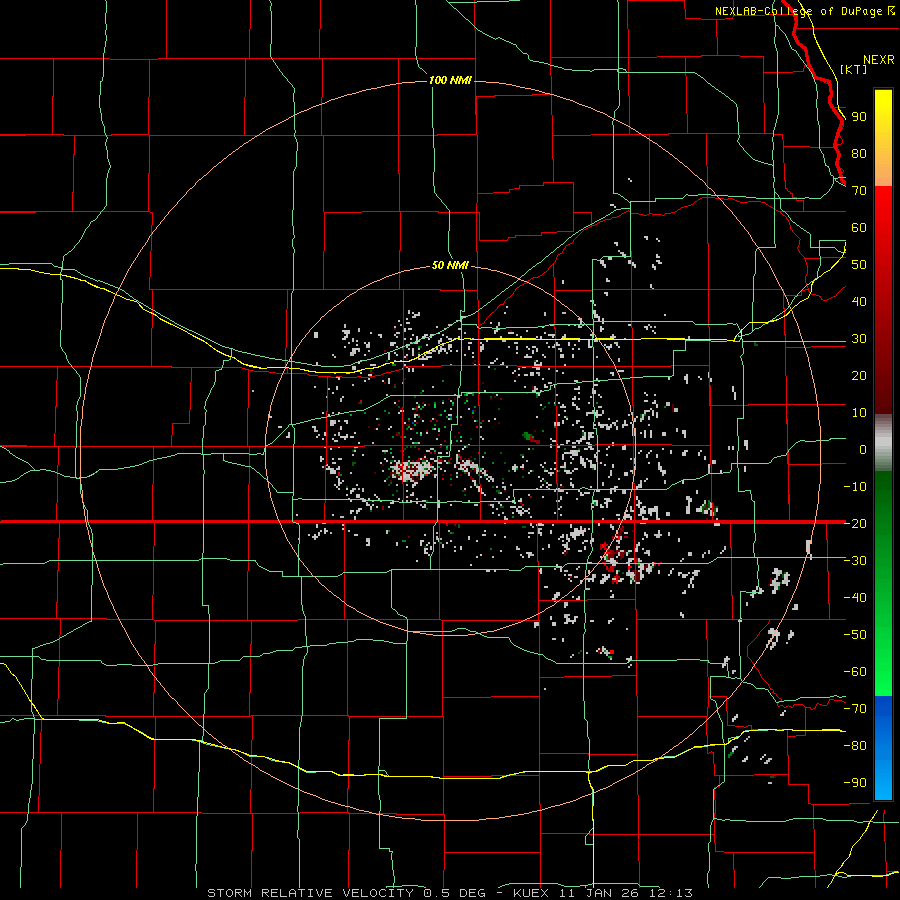Screen dimensions: 900x900
Task: Click the 10 value on velocity scale
Action: (x=859, y=413)
